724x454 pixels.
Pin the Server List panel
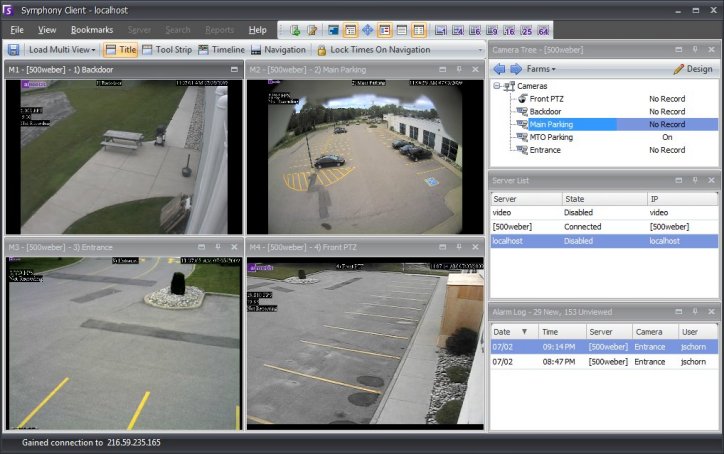point(695,180)
